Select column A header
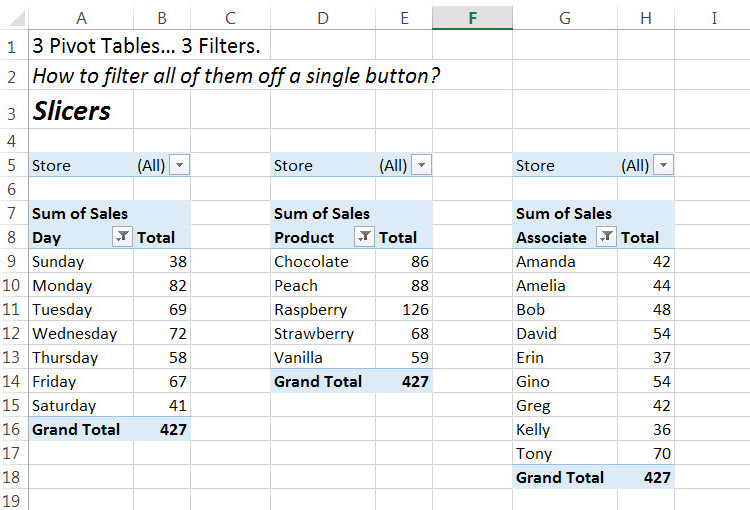 point(81,18)
